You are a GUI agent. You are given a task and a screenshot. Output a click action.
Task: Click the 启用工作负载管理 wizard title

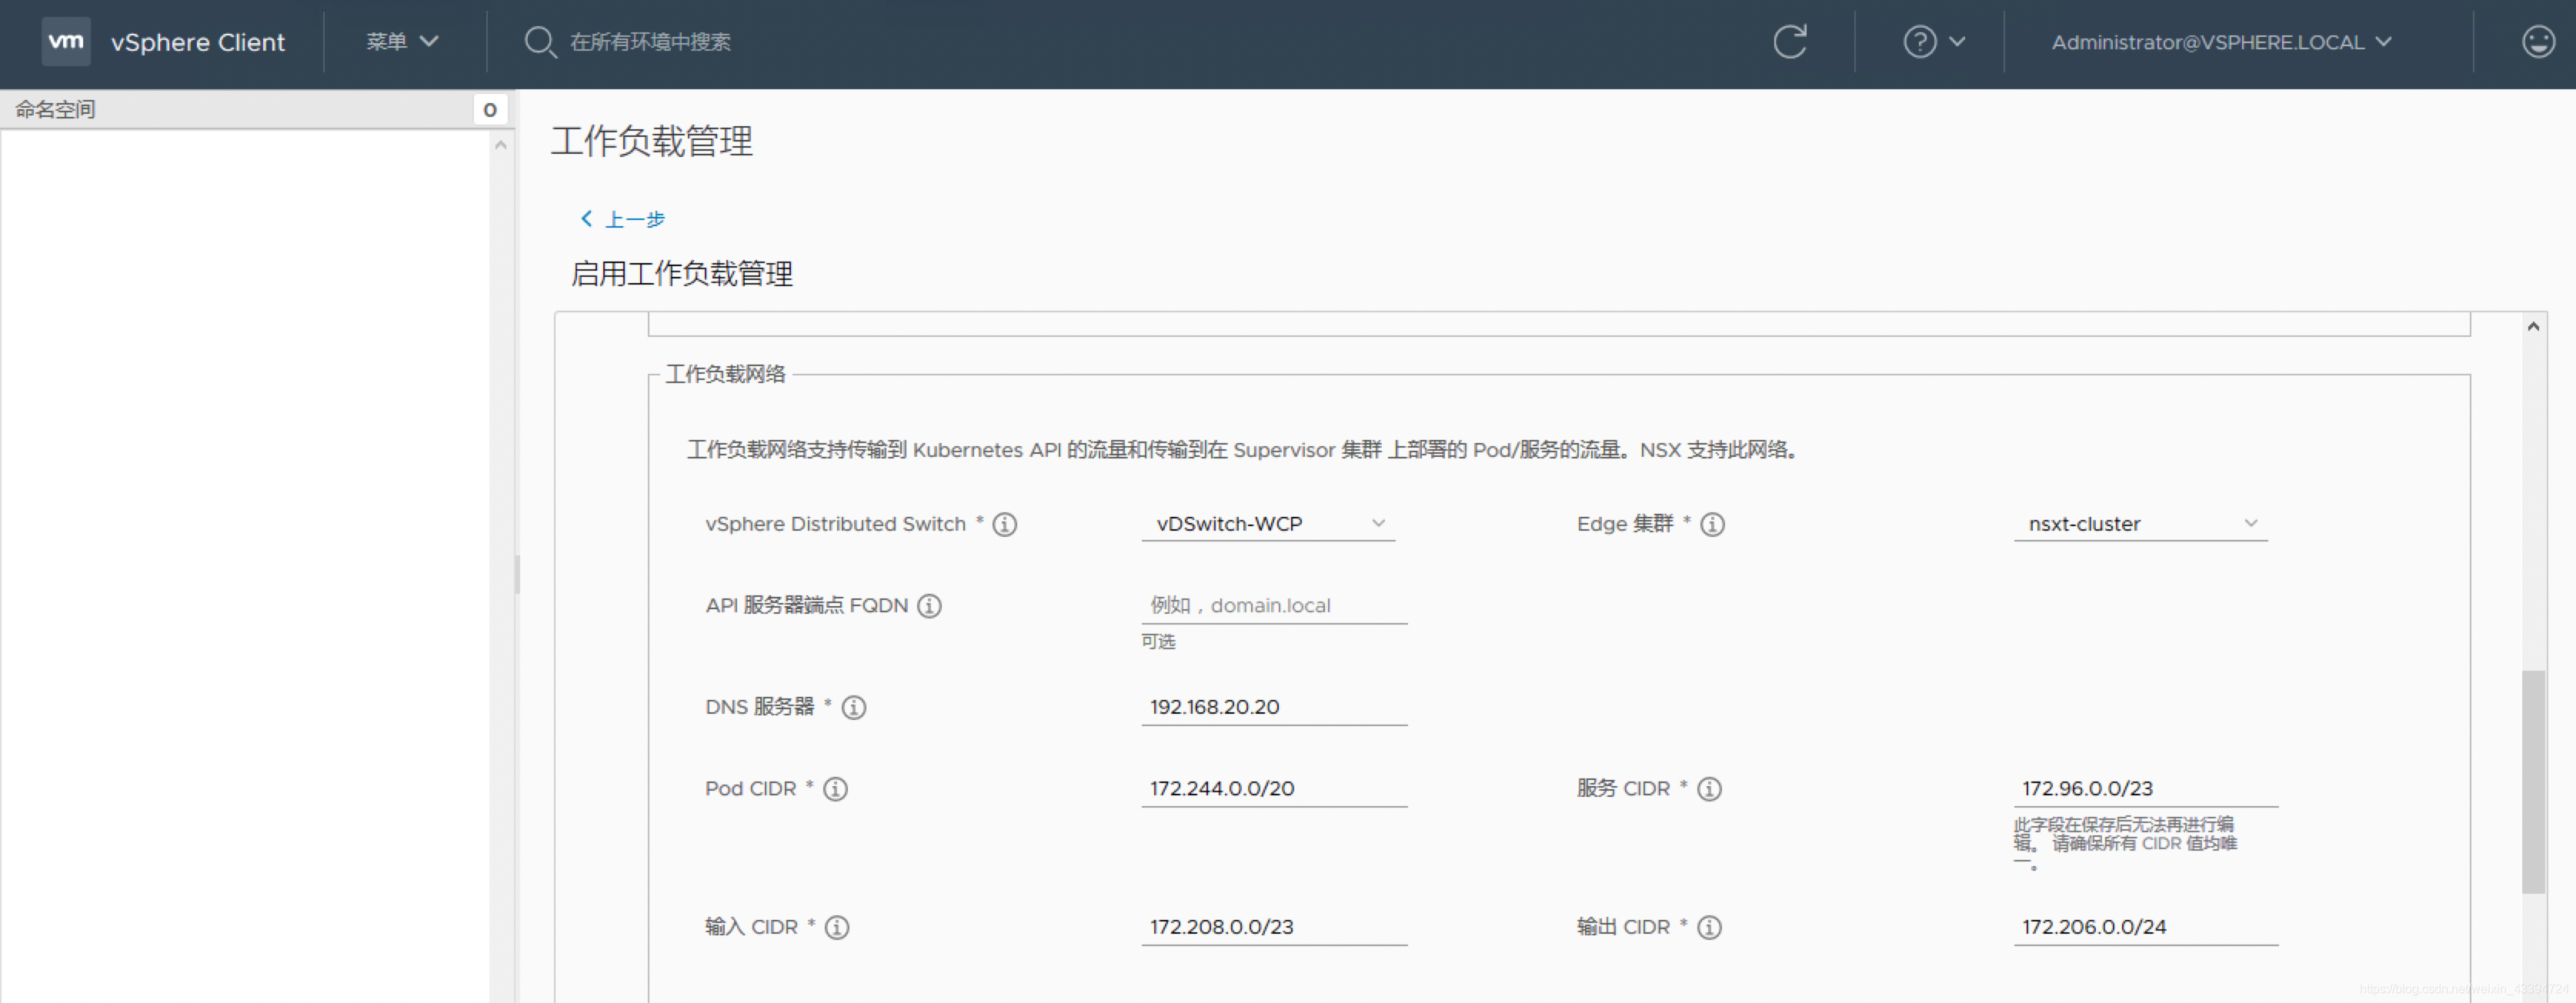point(682,273)
